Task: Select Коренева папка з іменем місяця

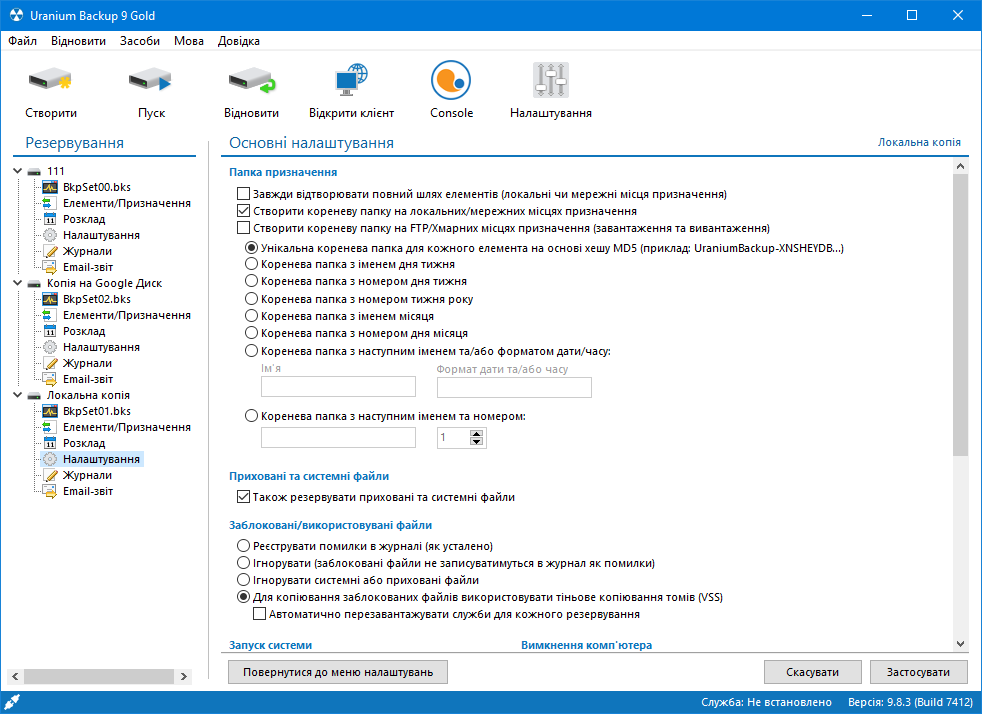Action: point(251,316)
